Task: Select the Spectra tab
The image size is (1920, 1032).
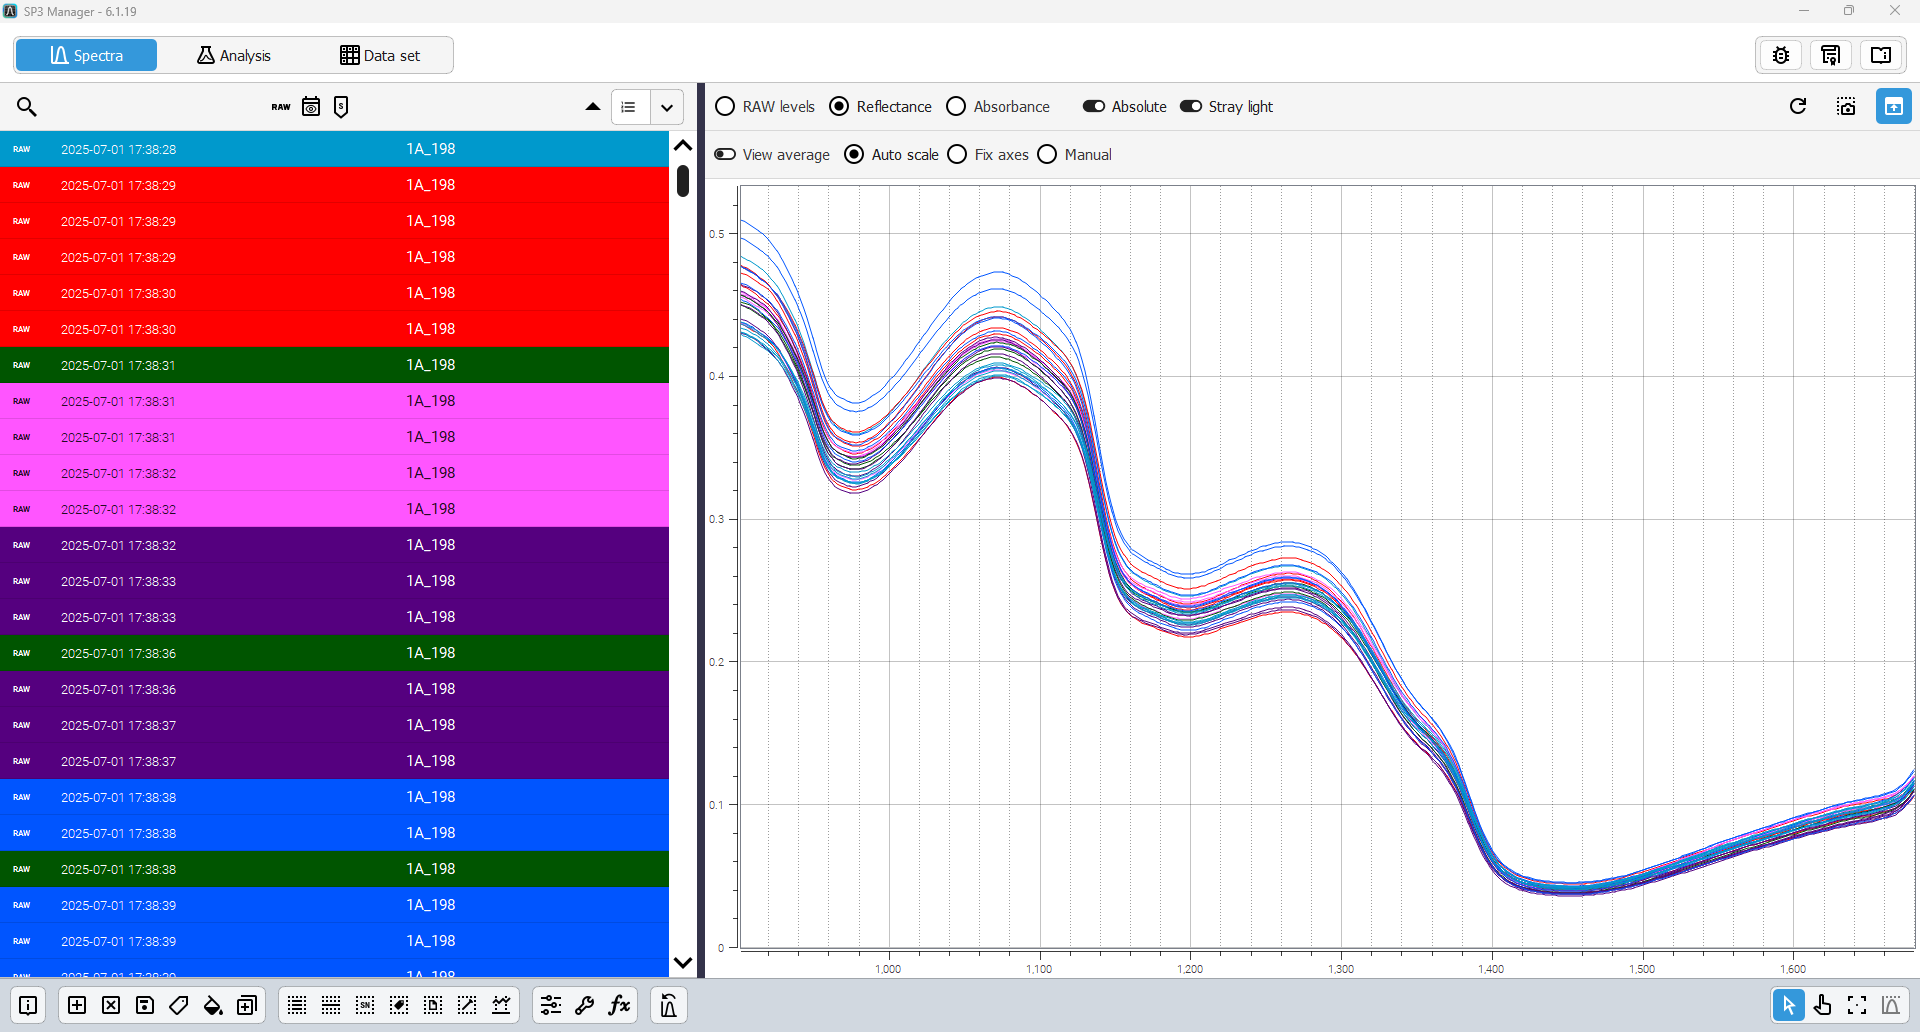Action: 87,55
